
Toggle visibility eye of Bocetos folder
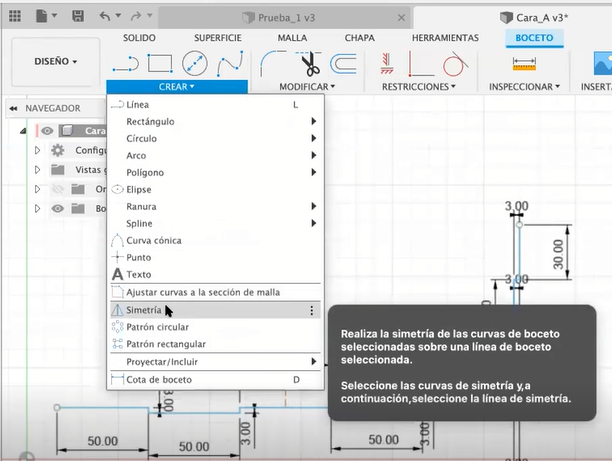tap(58, 208)
